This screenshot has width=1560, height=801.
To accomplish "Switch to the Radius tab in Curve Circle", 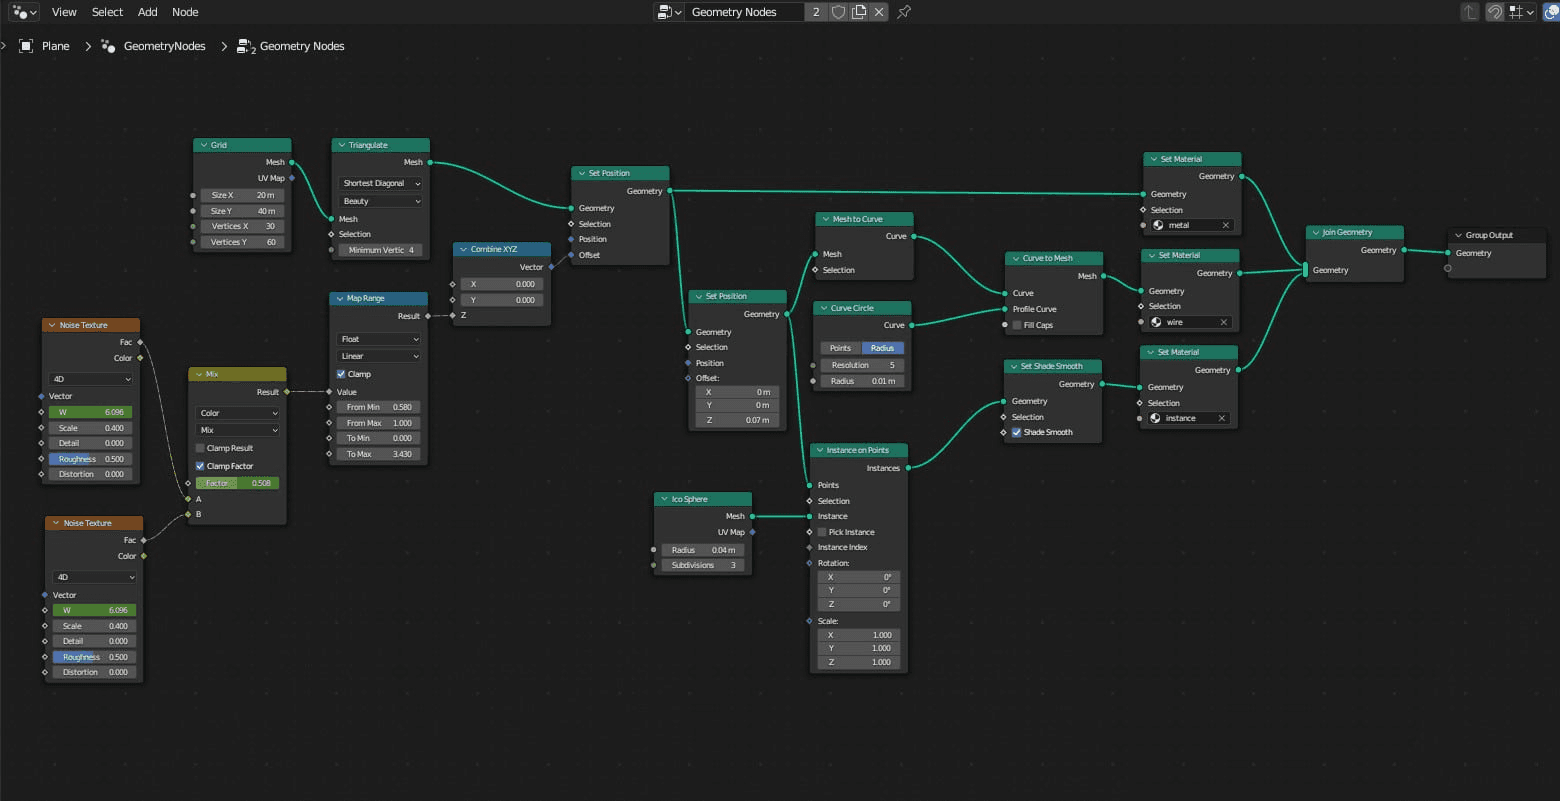I will 881,347.
